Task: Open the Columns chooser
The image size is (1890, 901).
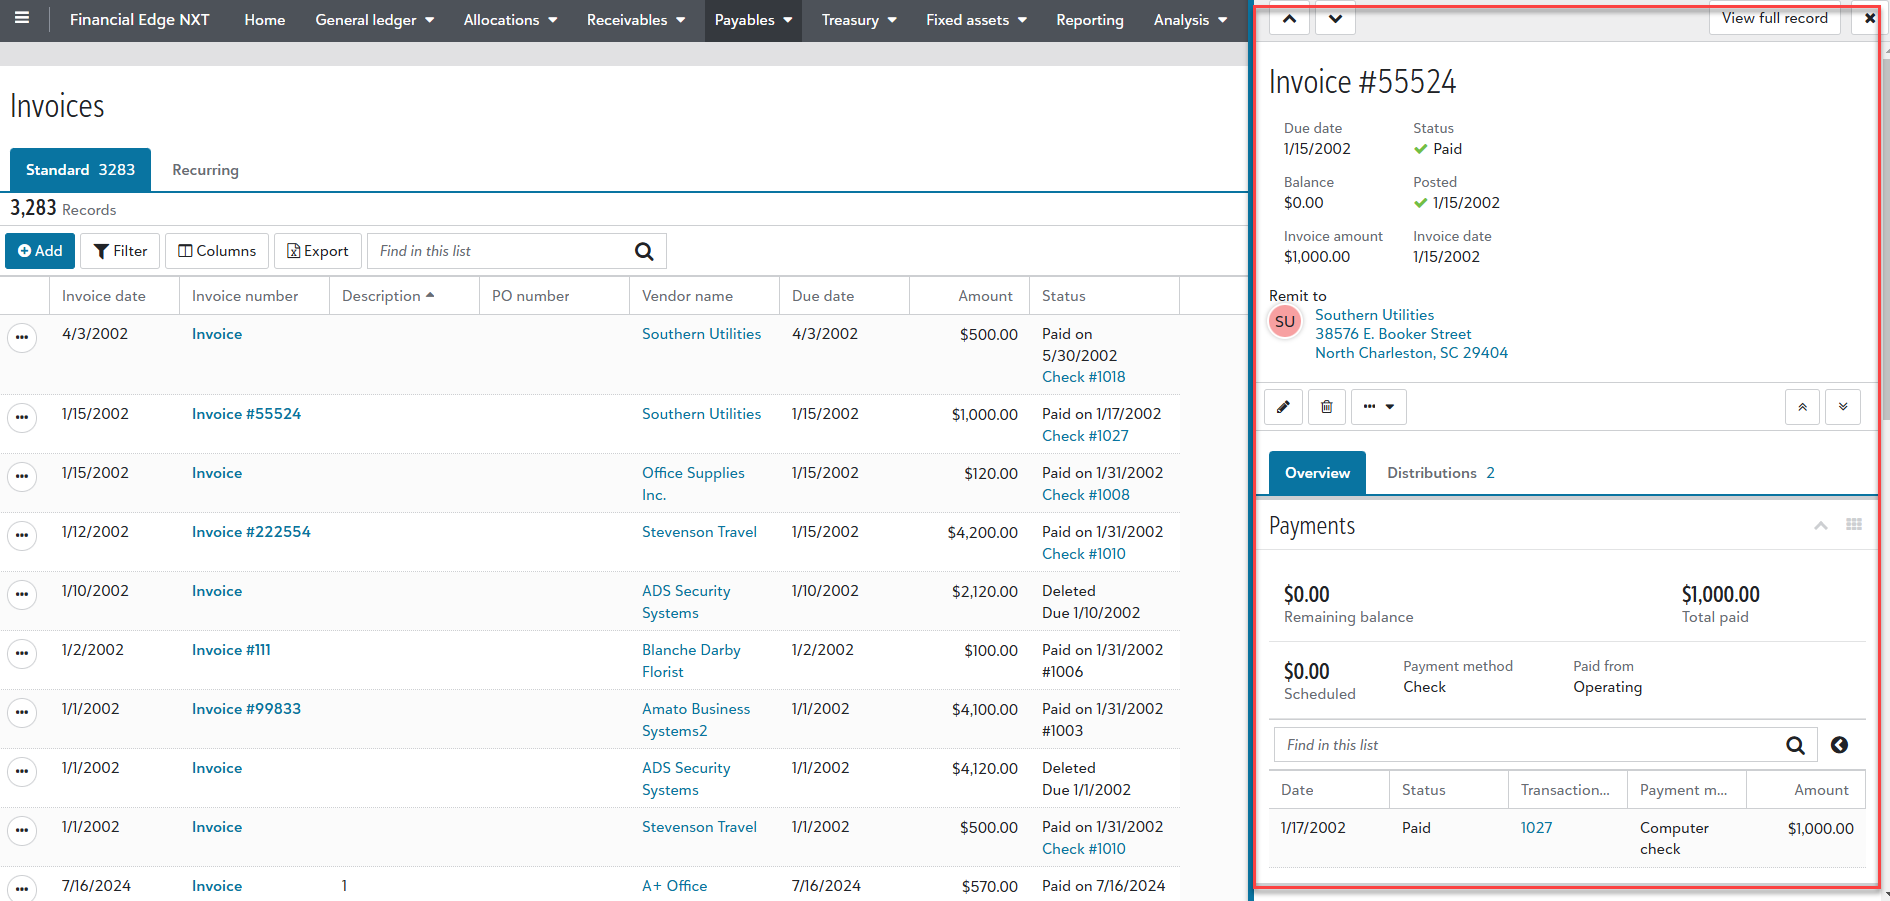Action: point(217,251)
